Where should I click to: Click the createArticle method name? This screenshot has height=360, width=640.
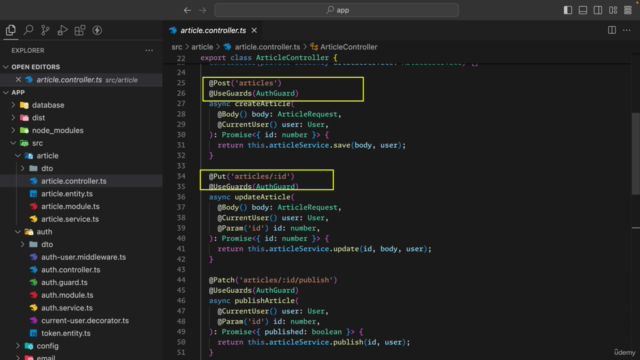point(262,104)
